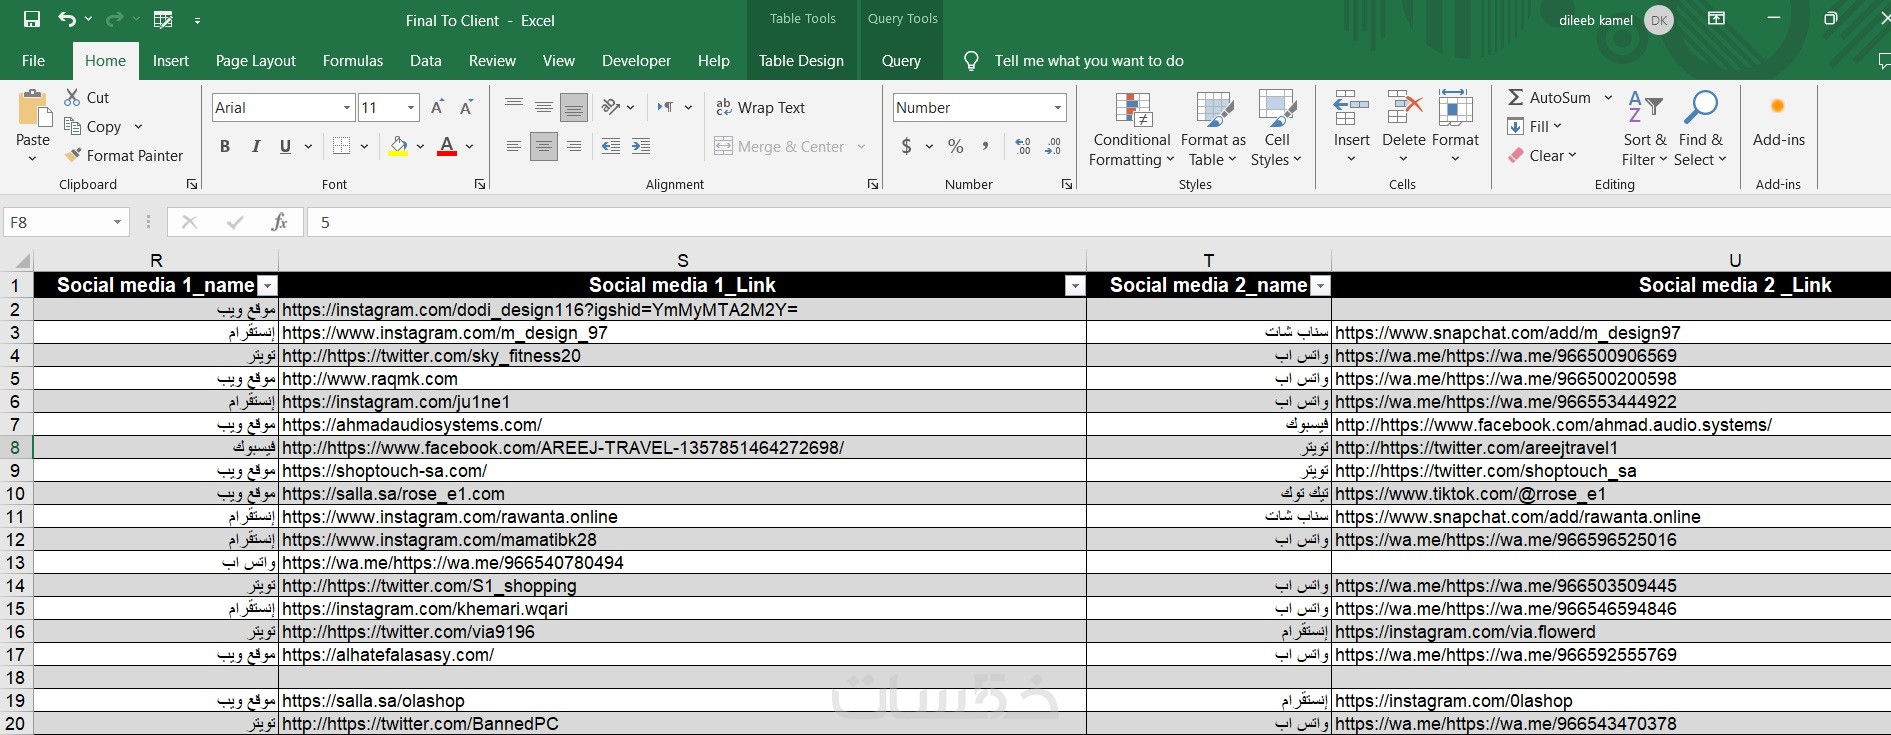This screenshot has width=1891, height=735.
Task: Set Align Left for cell
Action: (x=514, y=146)
